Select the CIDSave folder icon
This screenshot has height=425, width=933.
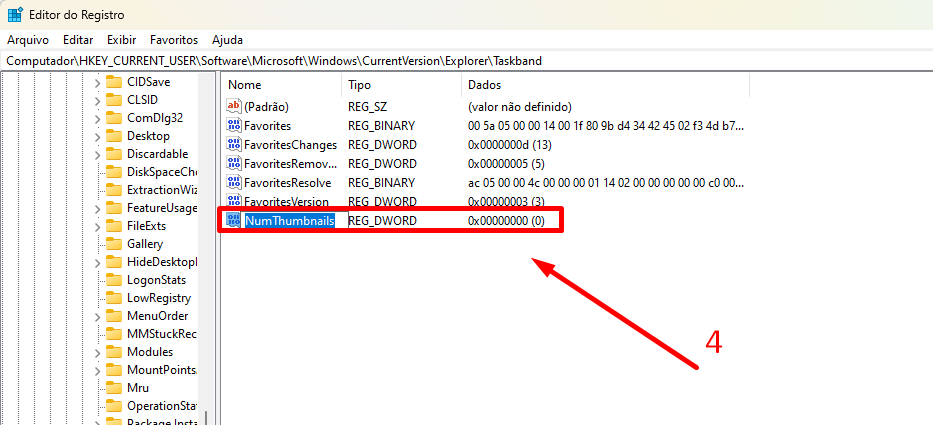114,82
